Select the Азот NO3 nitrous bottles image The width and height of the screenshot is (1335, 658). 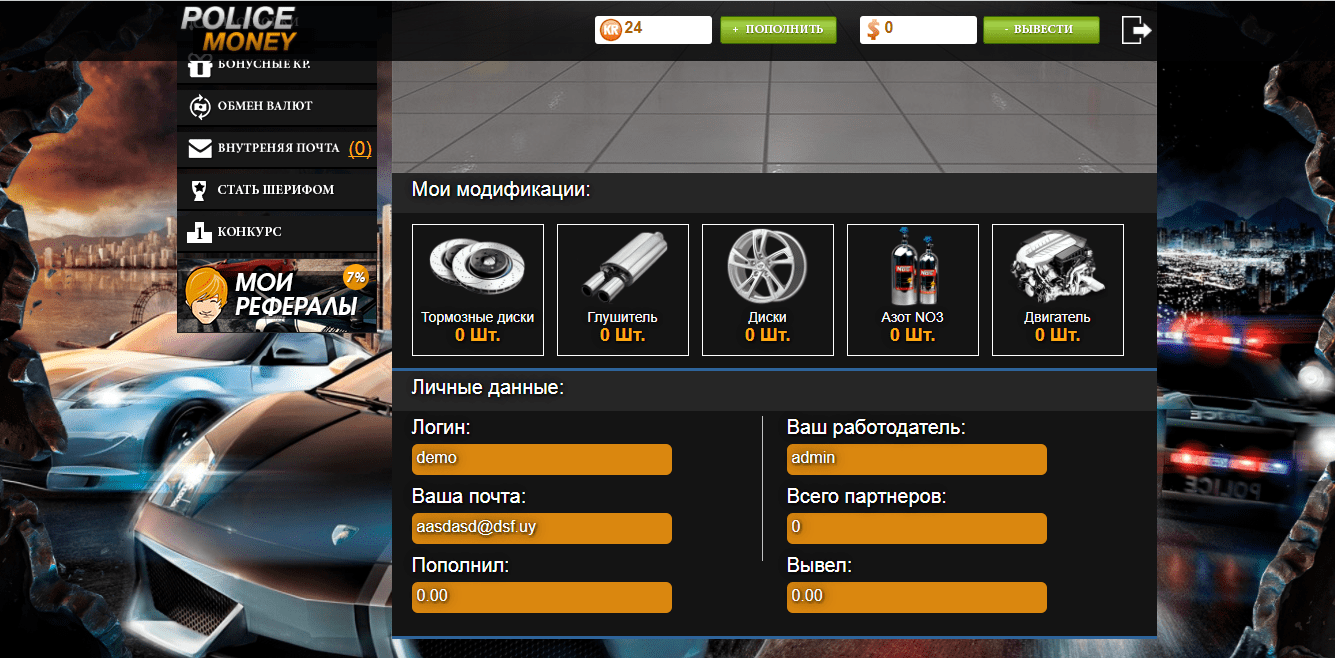tap(913, 269)
